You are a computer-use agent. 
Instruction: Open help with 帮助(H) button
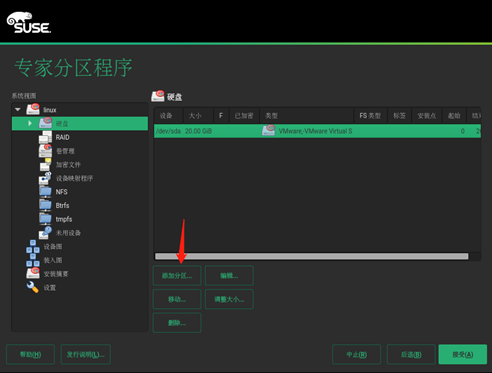31,354
